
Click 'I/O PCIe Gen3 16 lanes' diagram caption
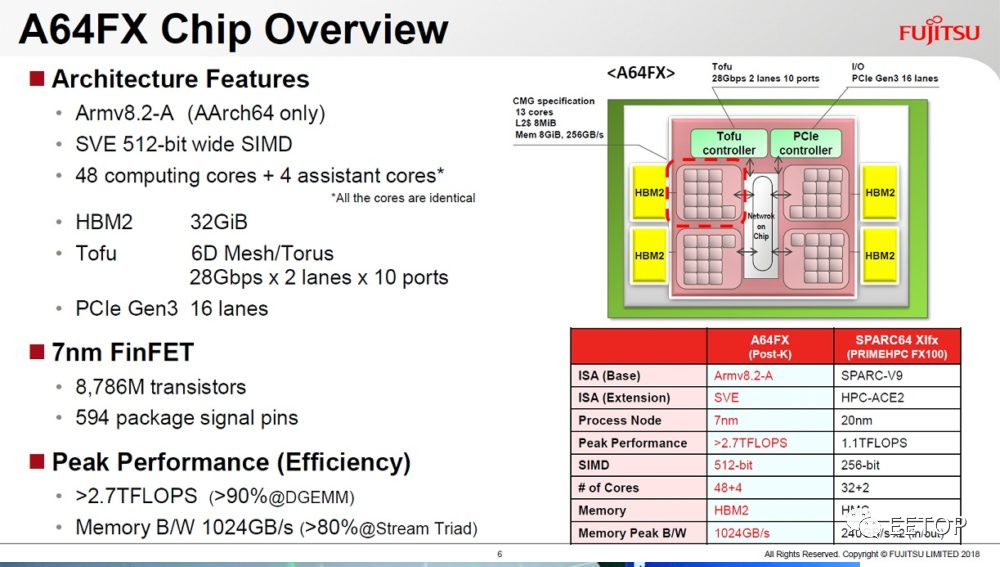[895, 73]
